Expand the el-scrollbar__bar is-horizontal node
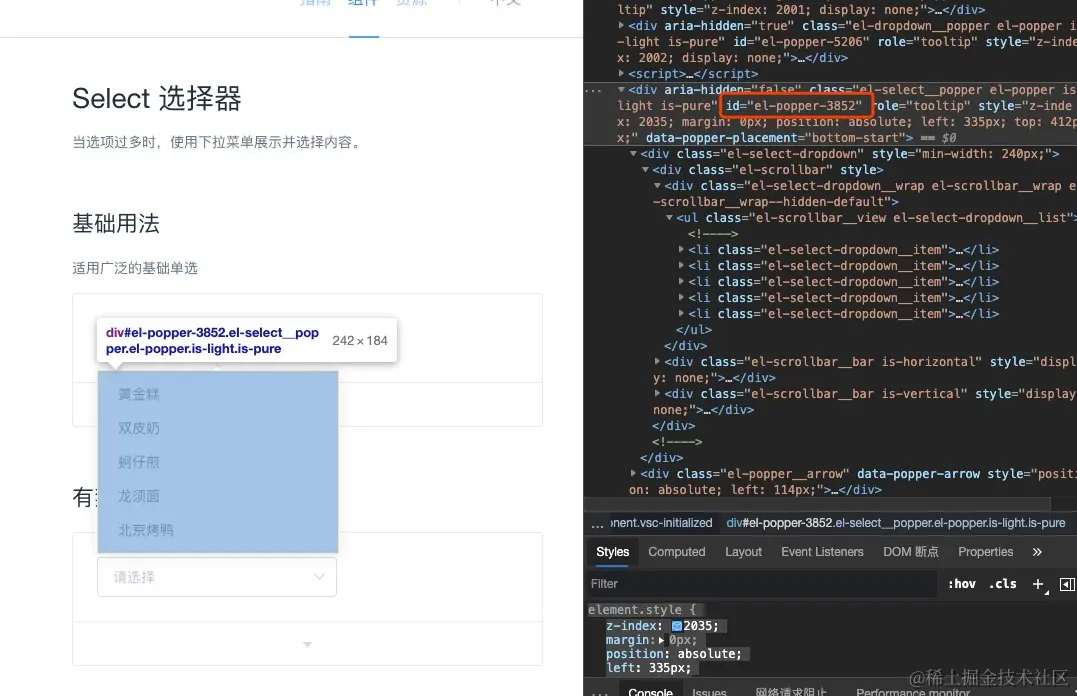The width and height of the screenshot is (1077, 696). tap(657, 361)
